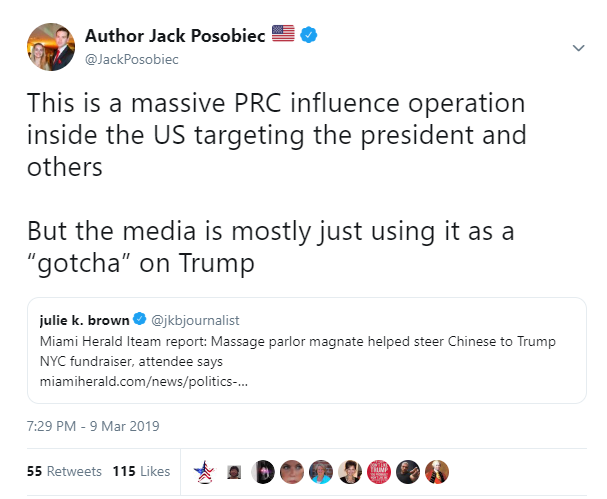Click the American flag emoji icon

[x=283, y=33]
